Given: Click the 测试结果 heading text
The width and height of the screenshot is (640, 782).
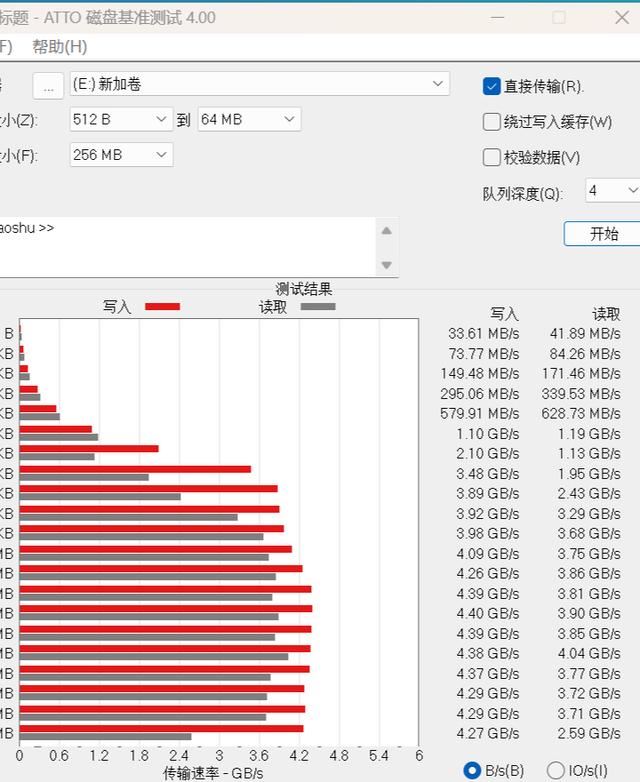Looking at the screenshot, I should coord(304,289).
